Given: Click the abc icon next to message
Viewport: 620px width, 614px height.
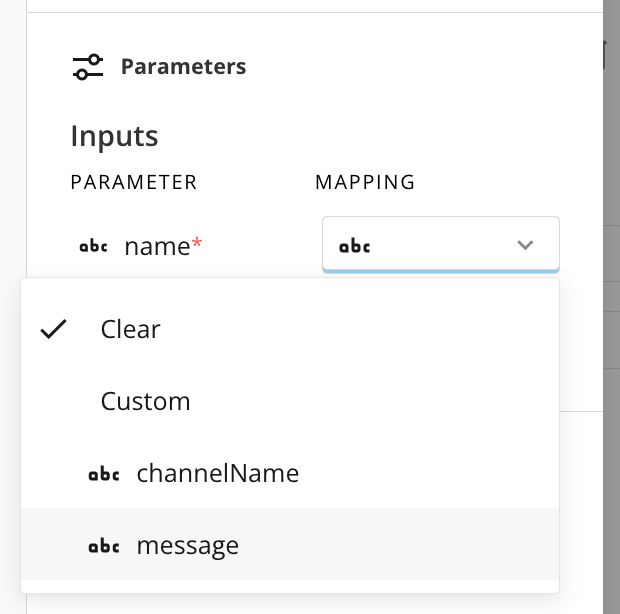Looking at the screenshot, I should point(104,546).
